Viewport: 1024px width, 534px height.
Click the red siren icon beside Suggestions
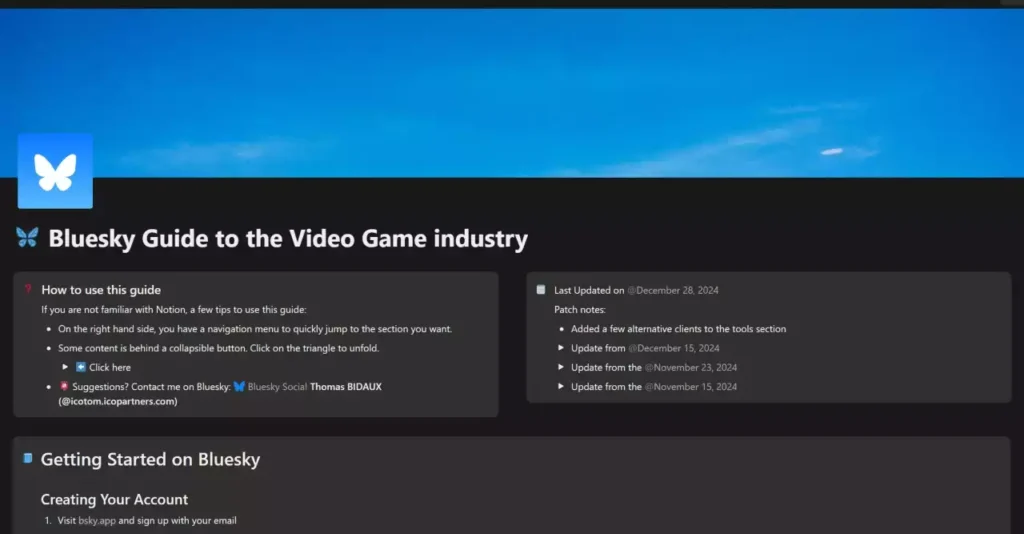coord(64,386)
